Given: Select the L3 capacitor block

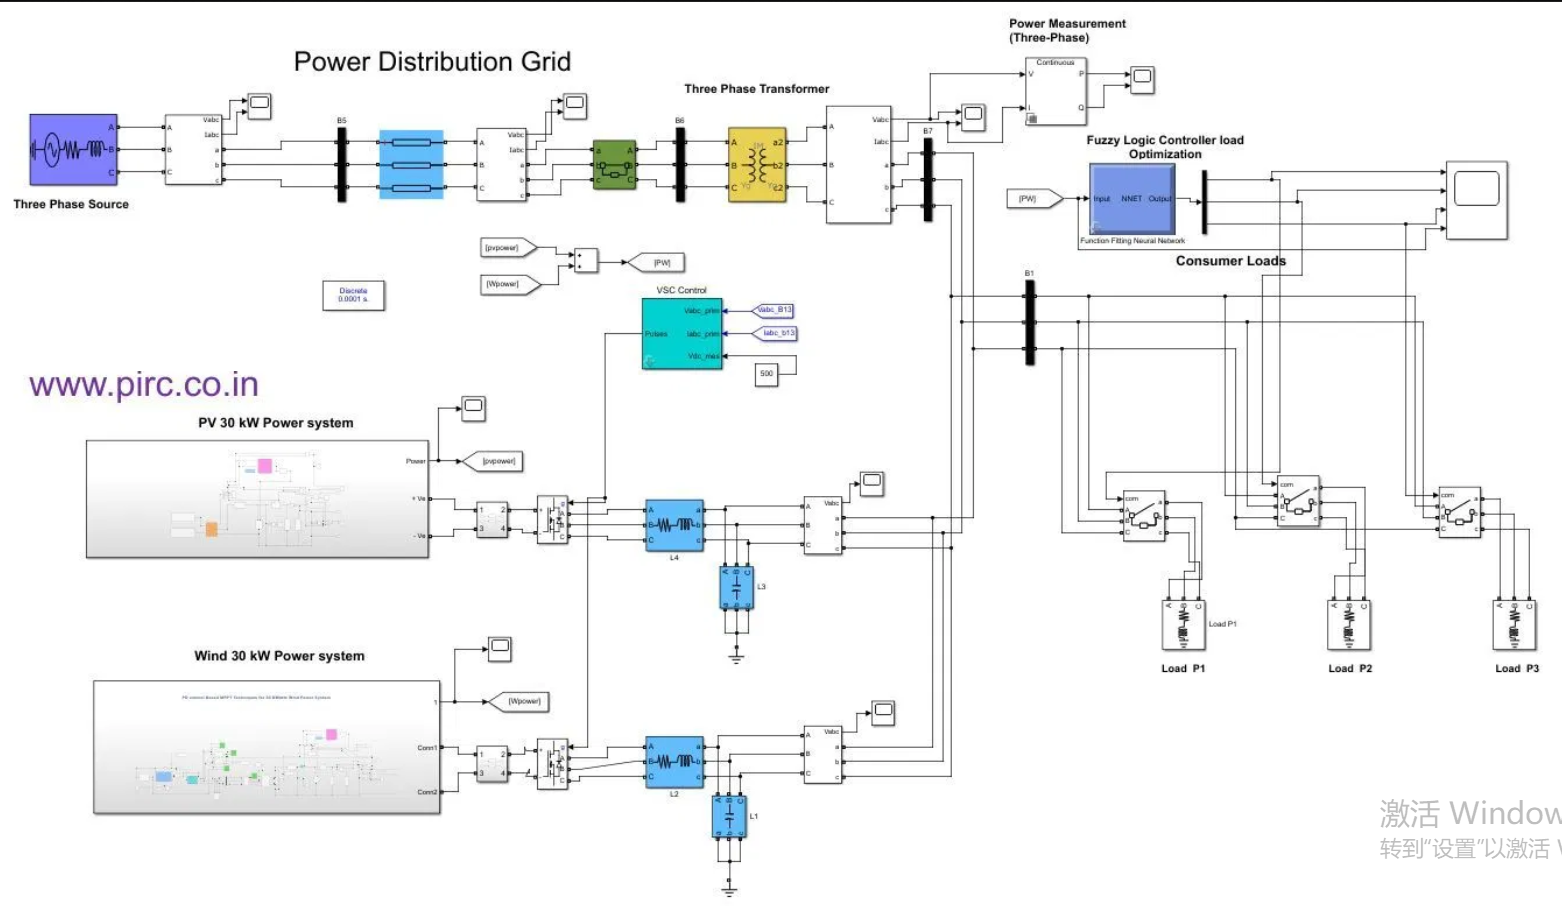Looking at the screenshot, I should [736, 588].
